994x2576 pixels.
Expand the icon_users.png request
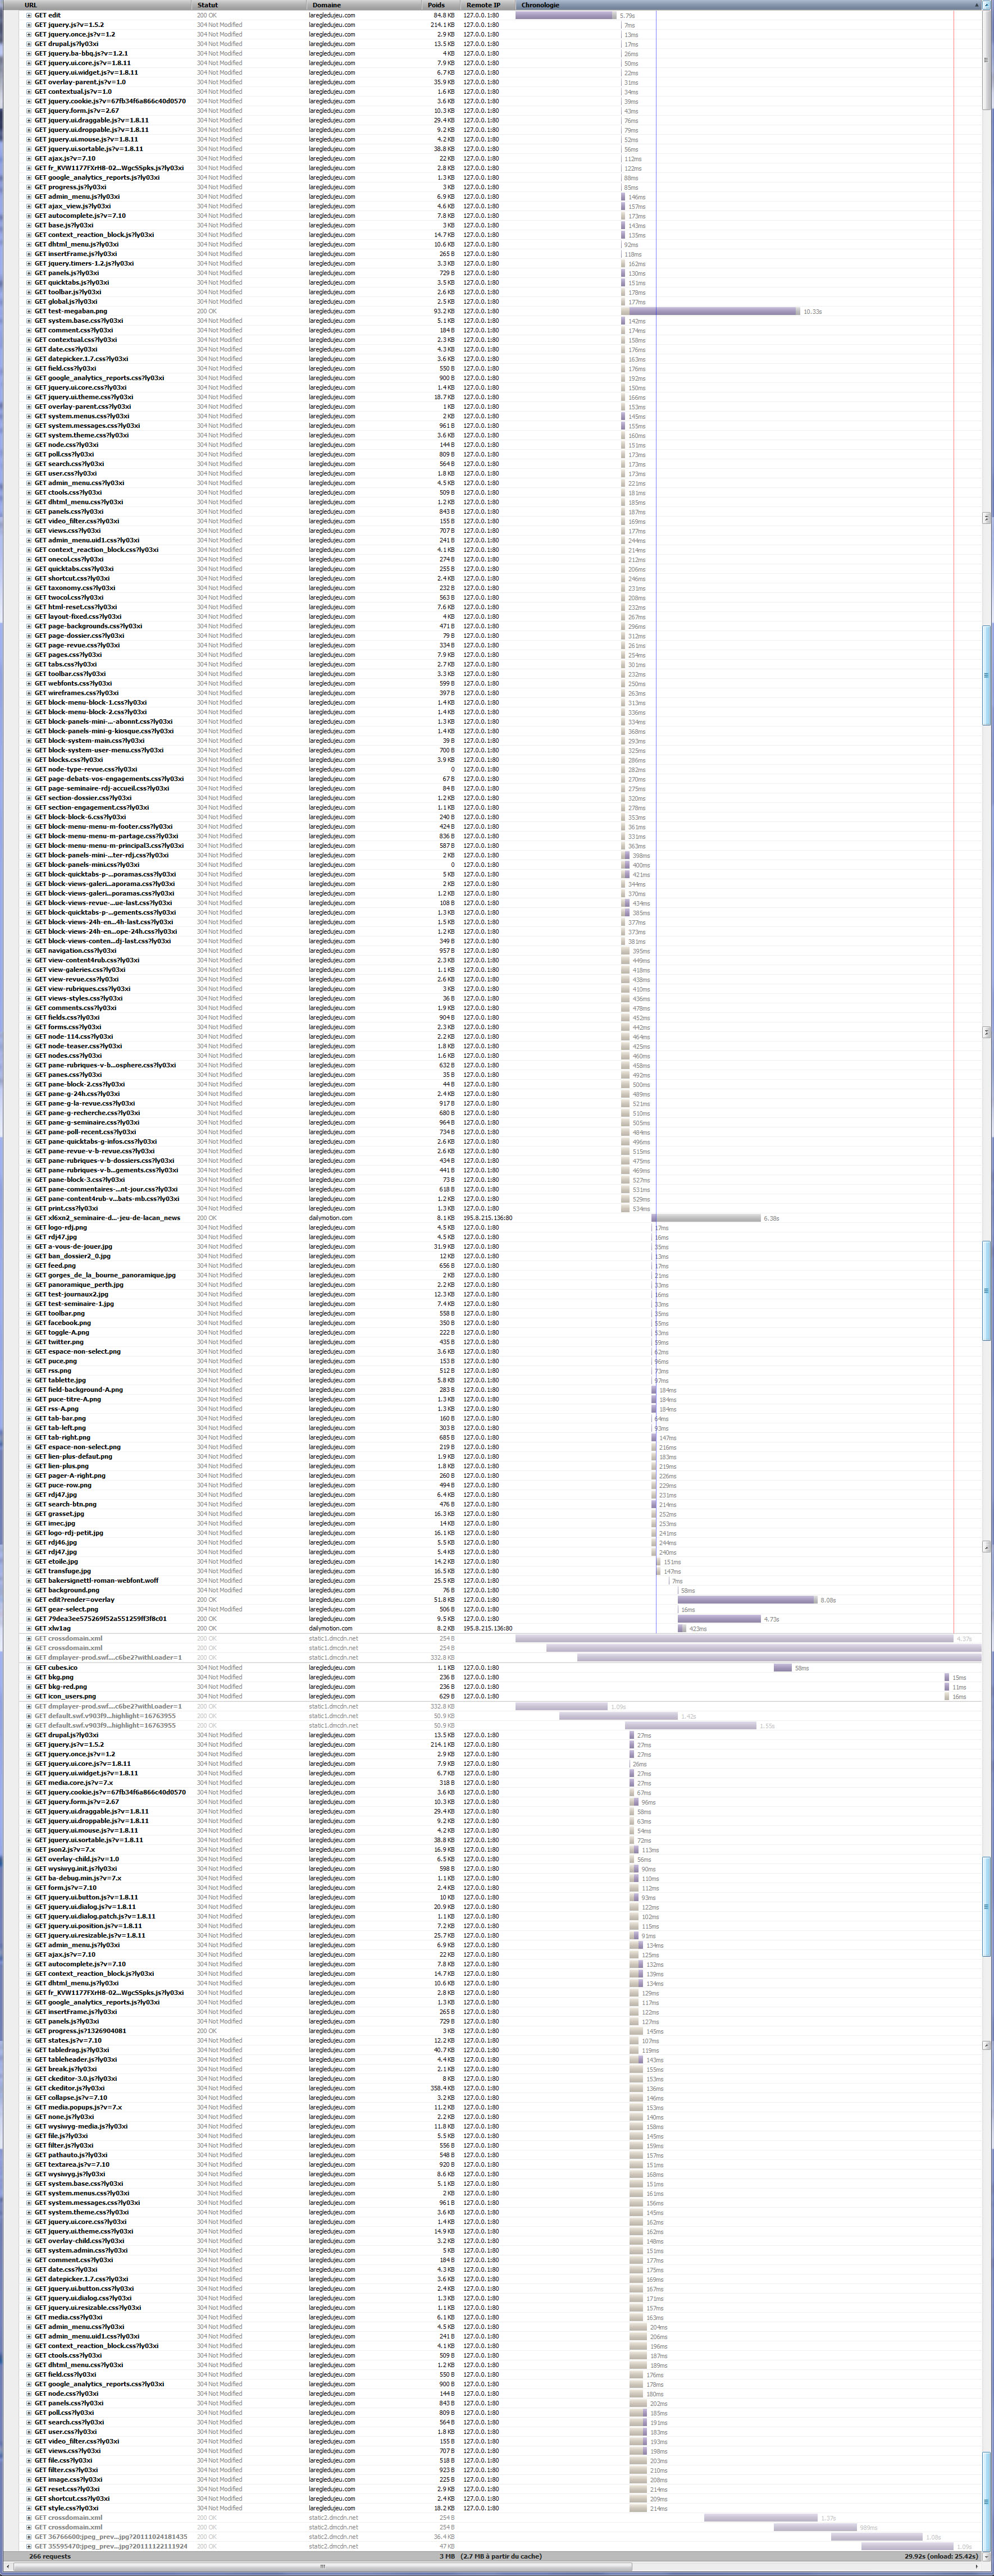[28, 1696]
